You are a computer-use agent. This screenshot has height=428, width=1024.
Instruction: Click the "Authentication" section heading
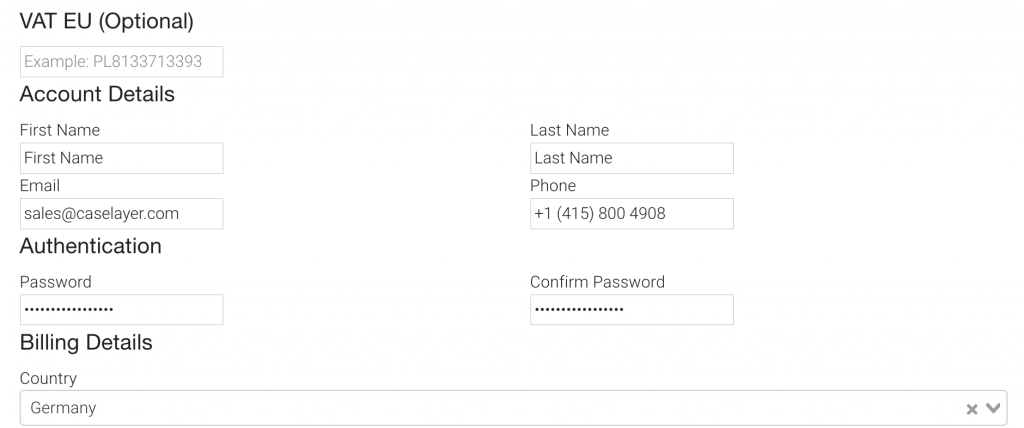90,245
